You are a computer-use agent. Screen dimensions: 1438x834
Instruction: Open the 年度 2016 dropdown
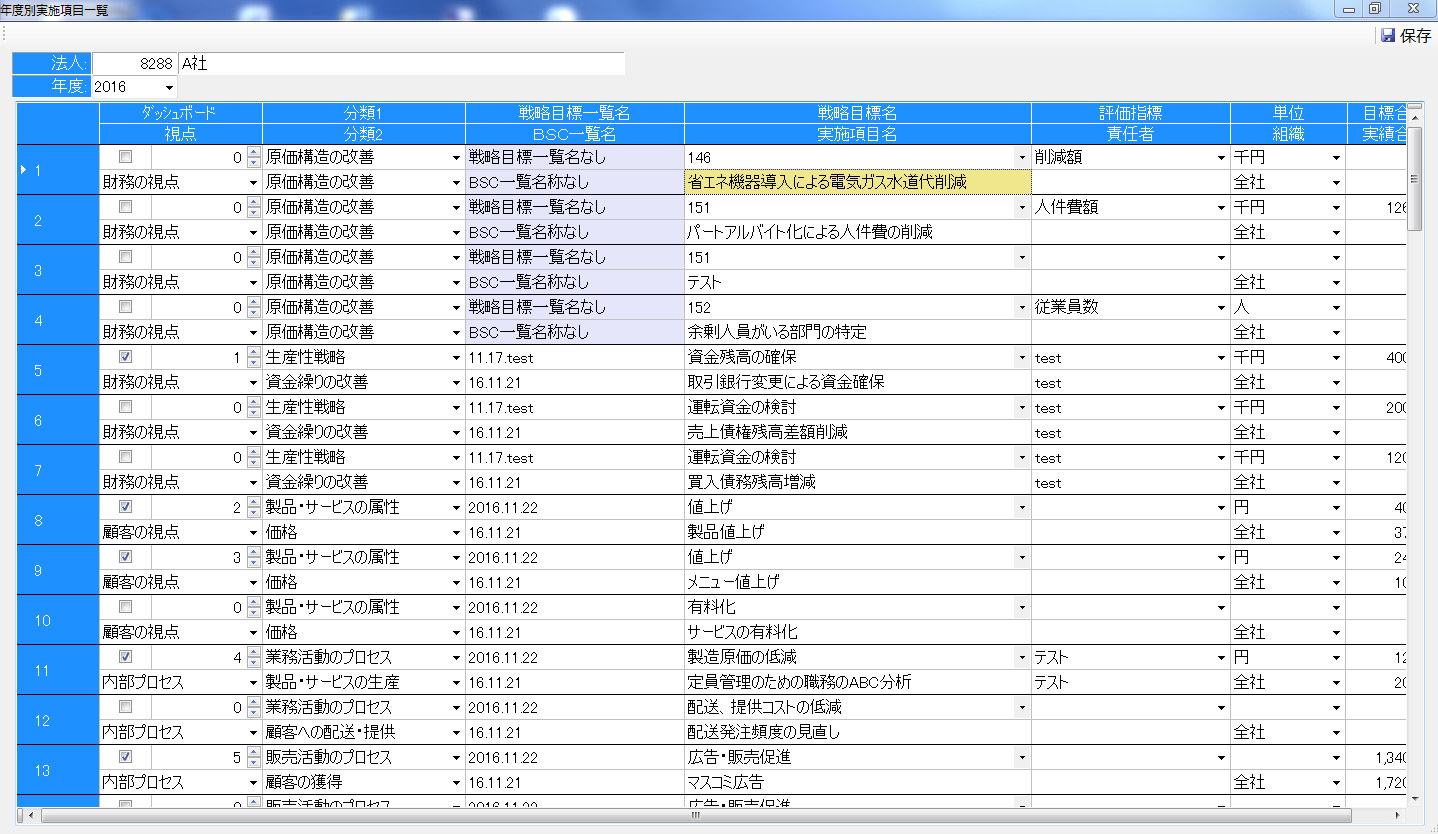(169, 88)
